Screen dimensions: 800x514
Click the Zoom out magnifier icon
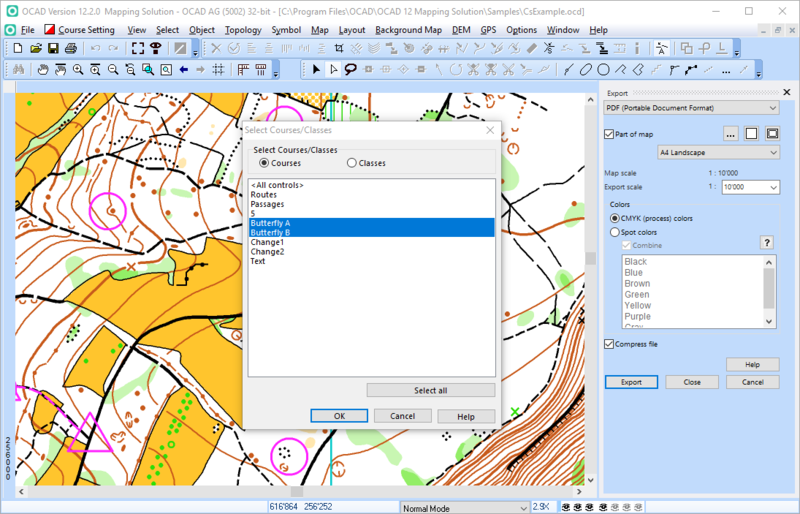(113, 69)
